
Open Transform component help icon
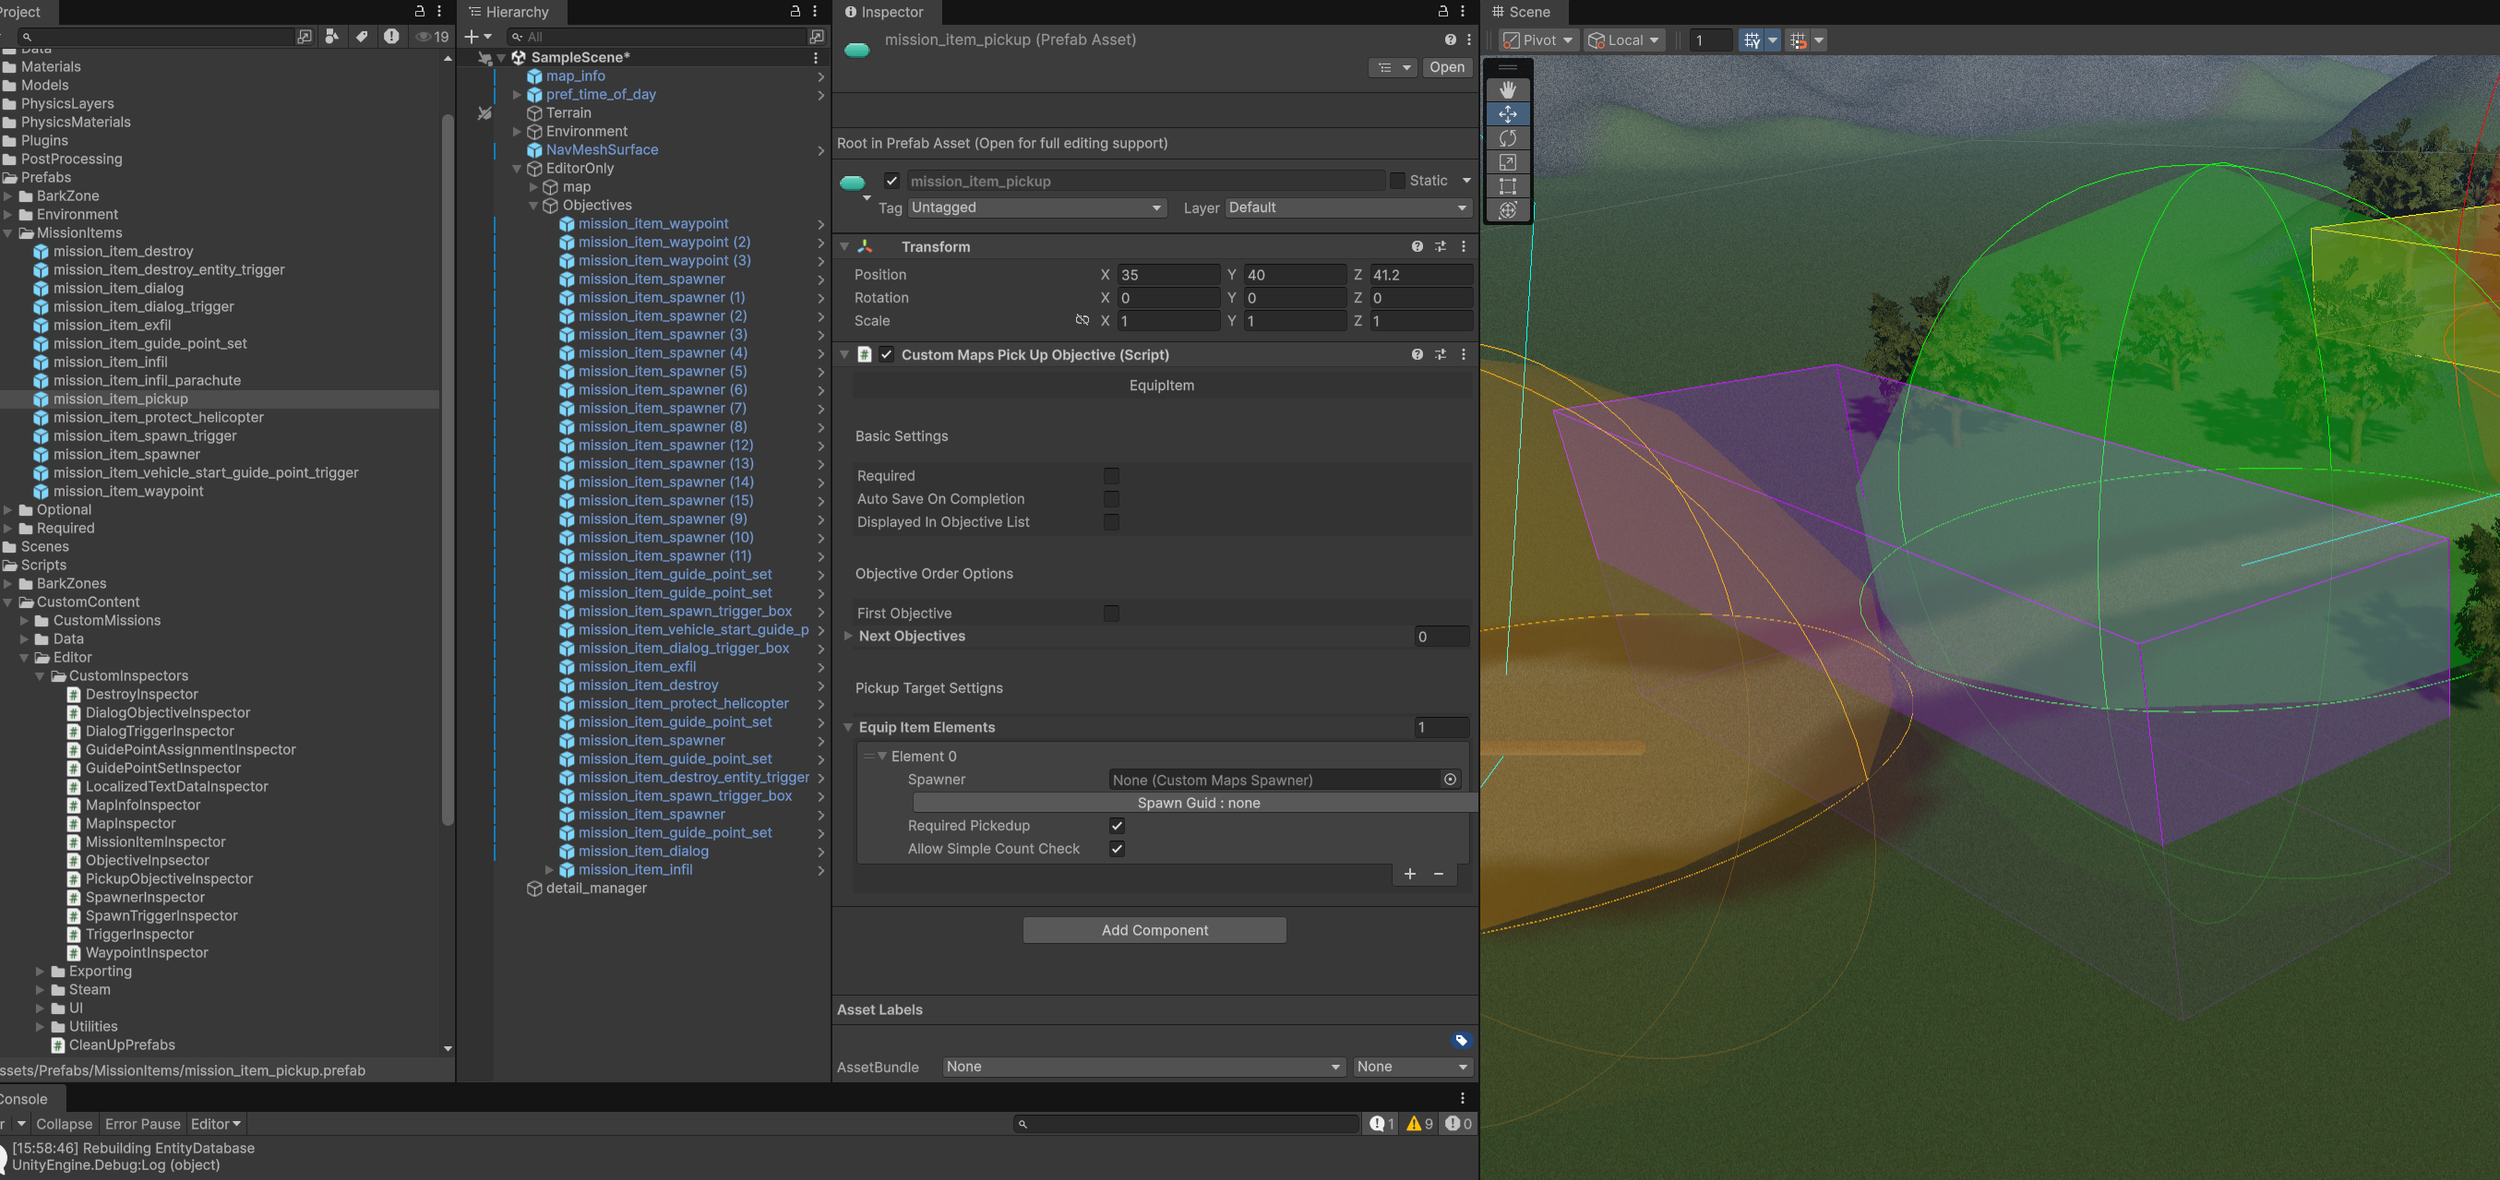pyautogui.click(x=1417, y=246)
